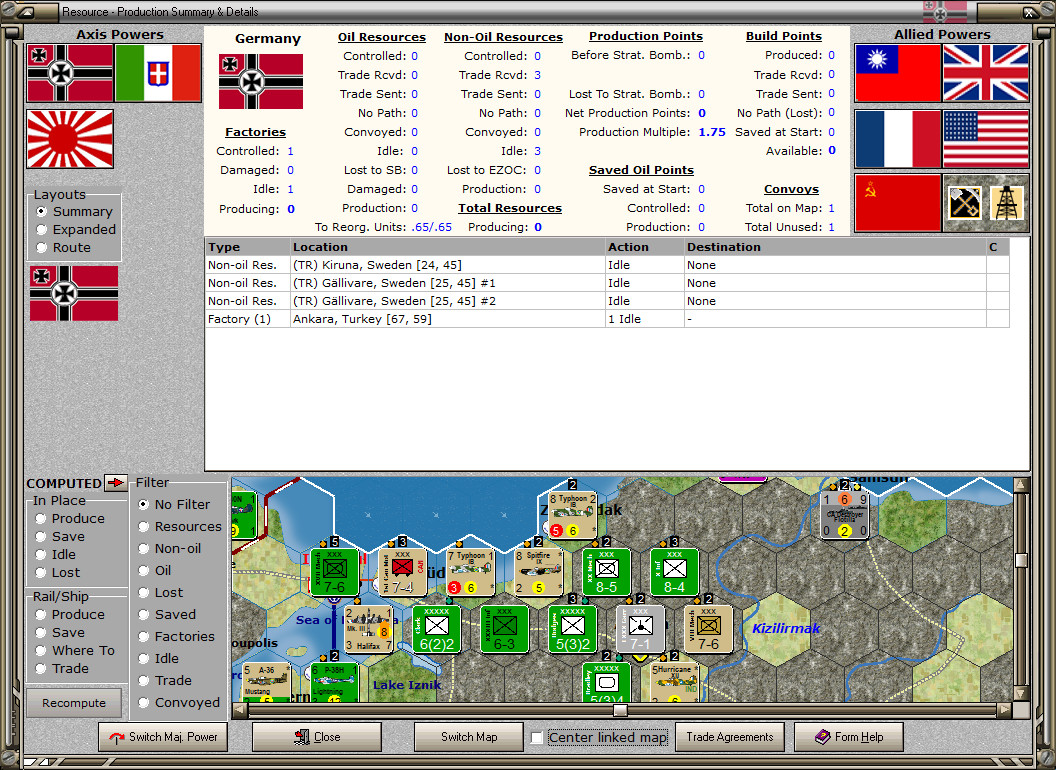Click the green 8-4 infantry corps counter
This screenshot has height=770, width=1056.
click(674, 572)
